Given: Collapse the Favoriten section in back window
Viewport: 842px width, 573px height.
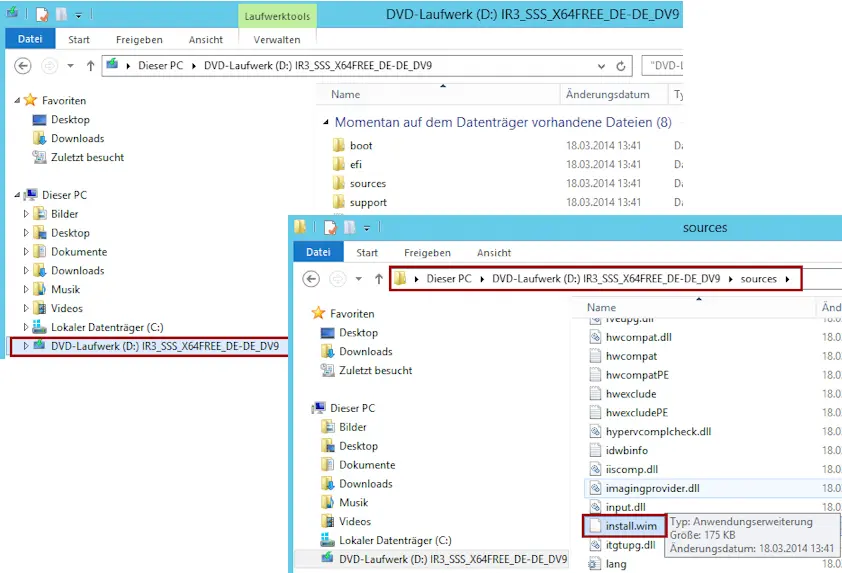Looking at the screenshot, I should (16, 101).
